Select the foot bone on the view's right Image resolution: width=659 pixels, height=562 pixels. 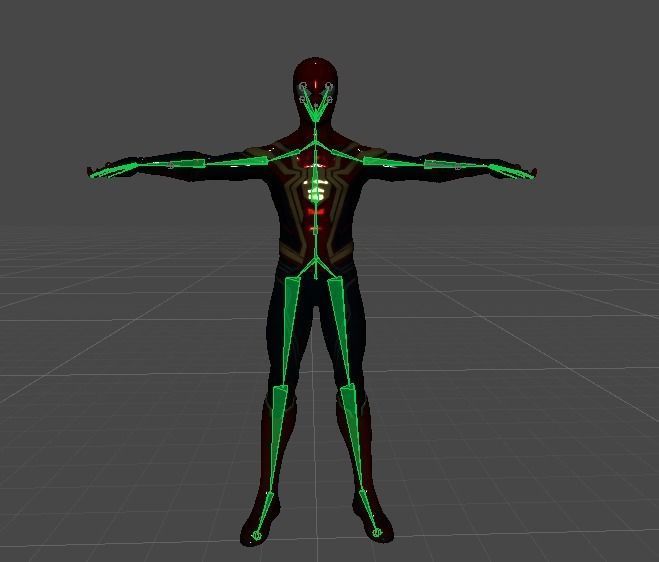point(369,512)
